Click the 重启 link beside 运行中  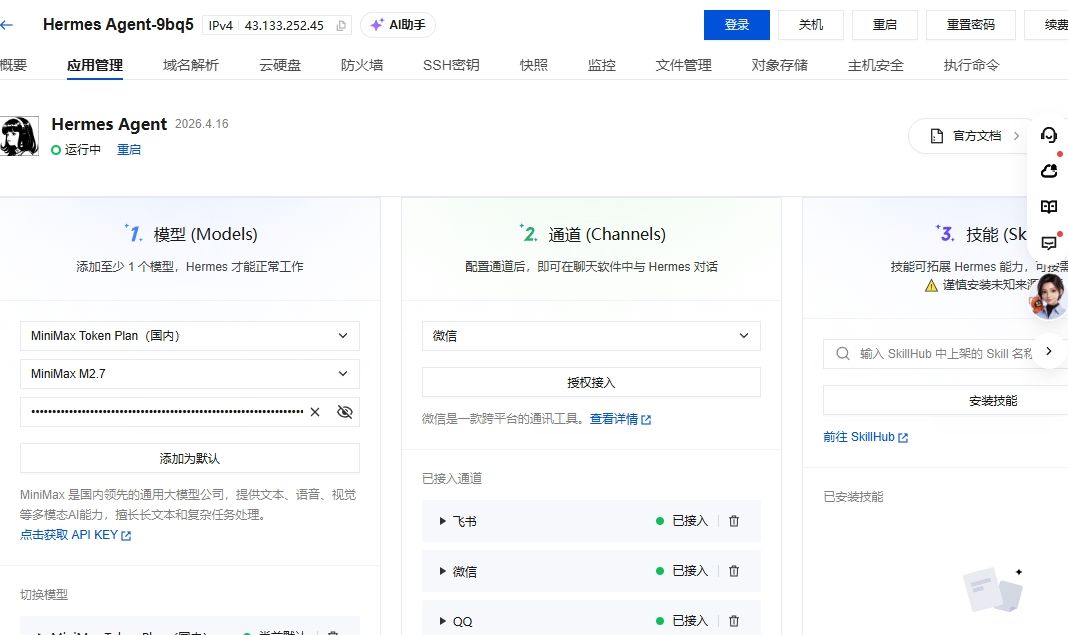129,149
